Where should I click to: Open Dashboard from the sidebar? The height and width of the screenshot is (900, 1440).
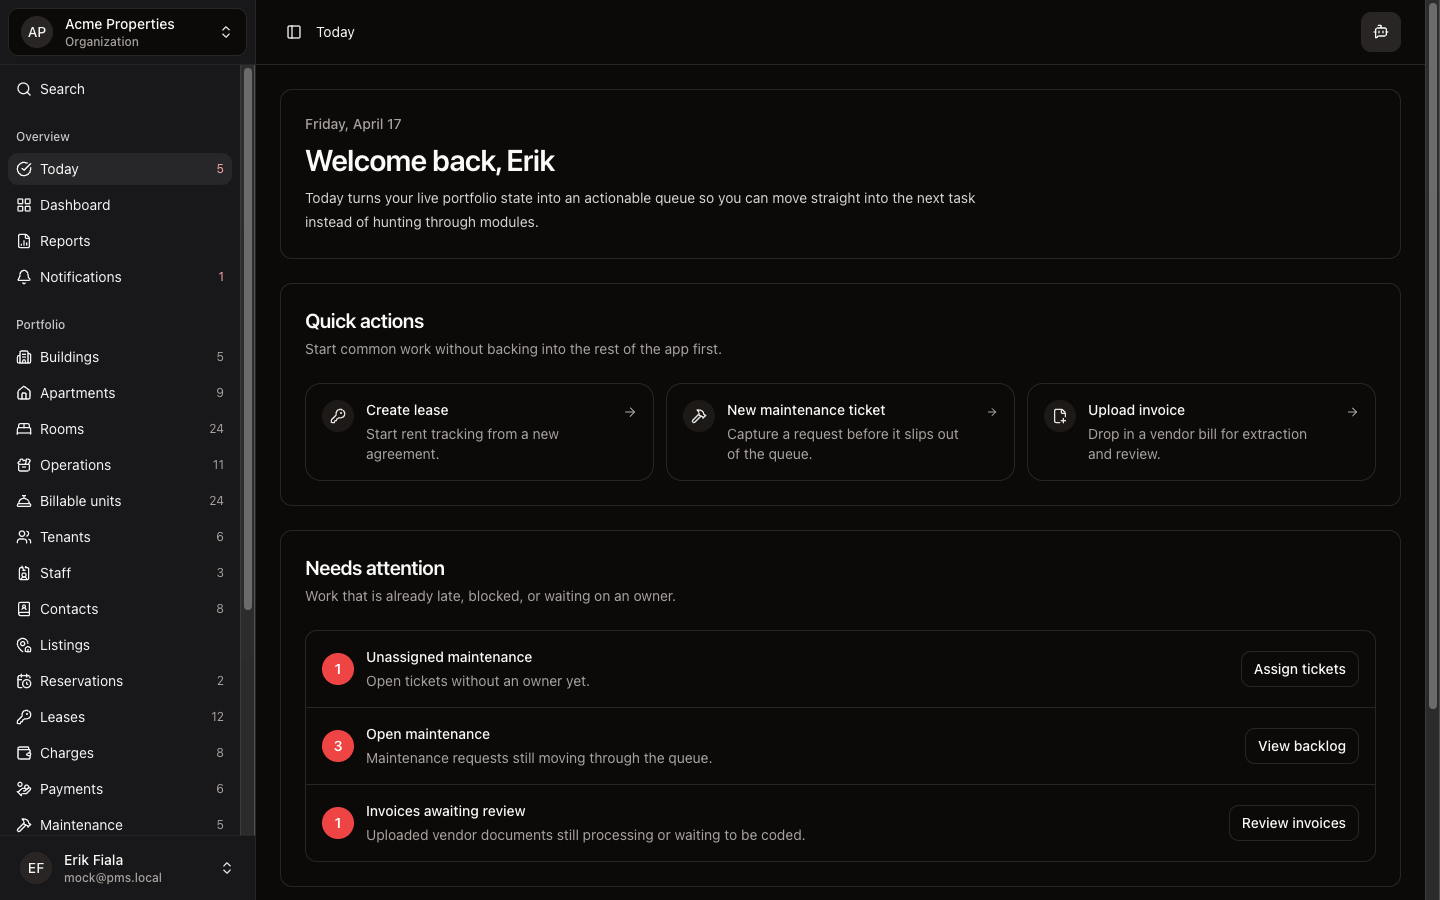75,205
